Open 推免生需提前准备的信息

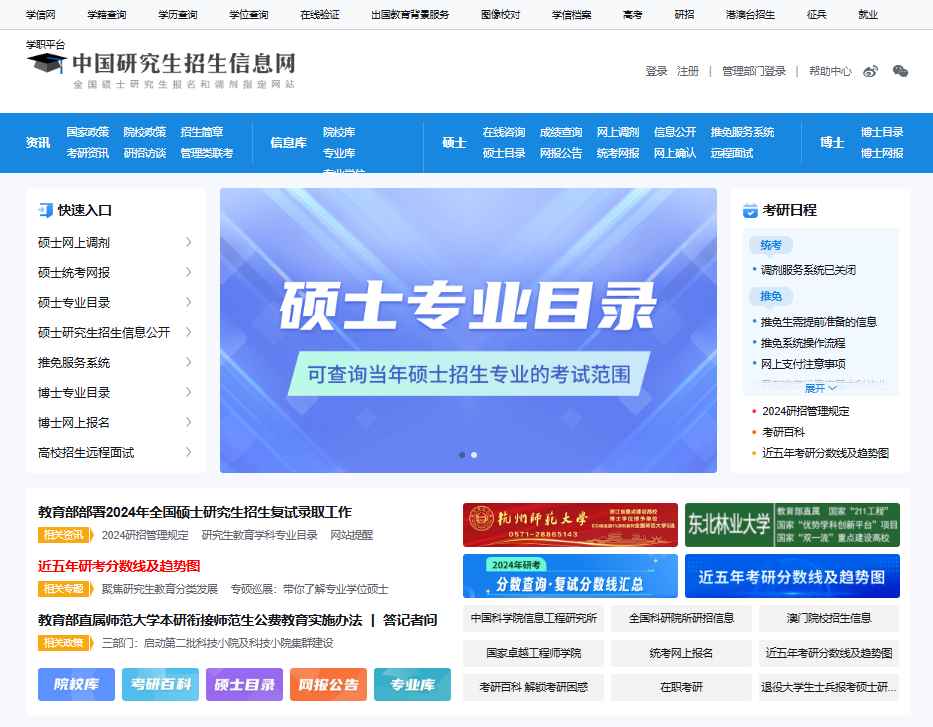(819, 322)
